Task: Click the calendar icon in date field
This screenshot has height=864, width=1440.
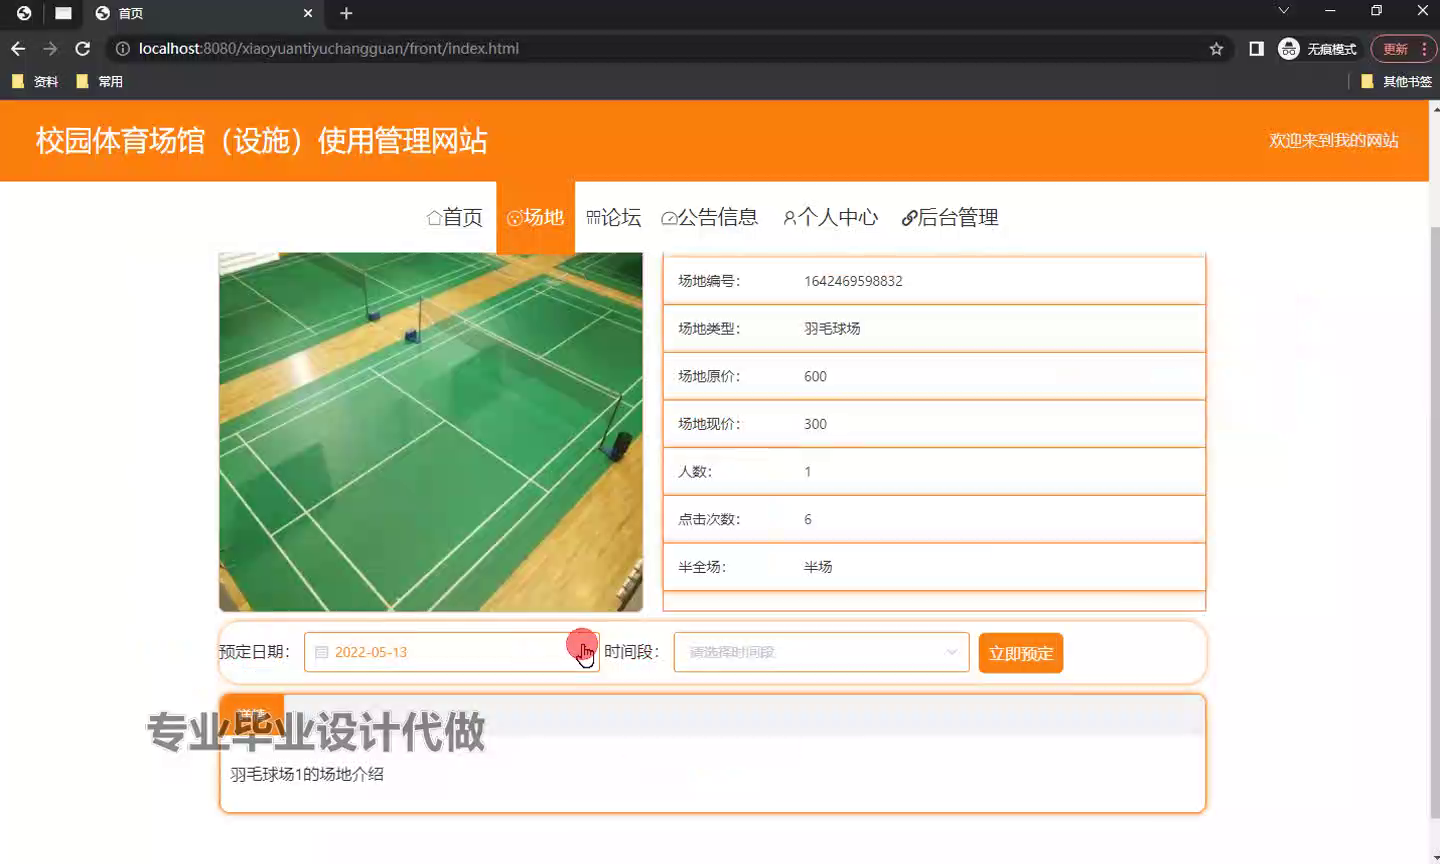Action: [x=322, y=652]
